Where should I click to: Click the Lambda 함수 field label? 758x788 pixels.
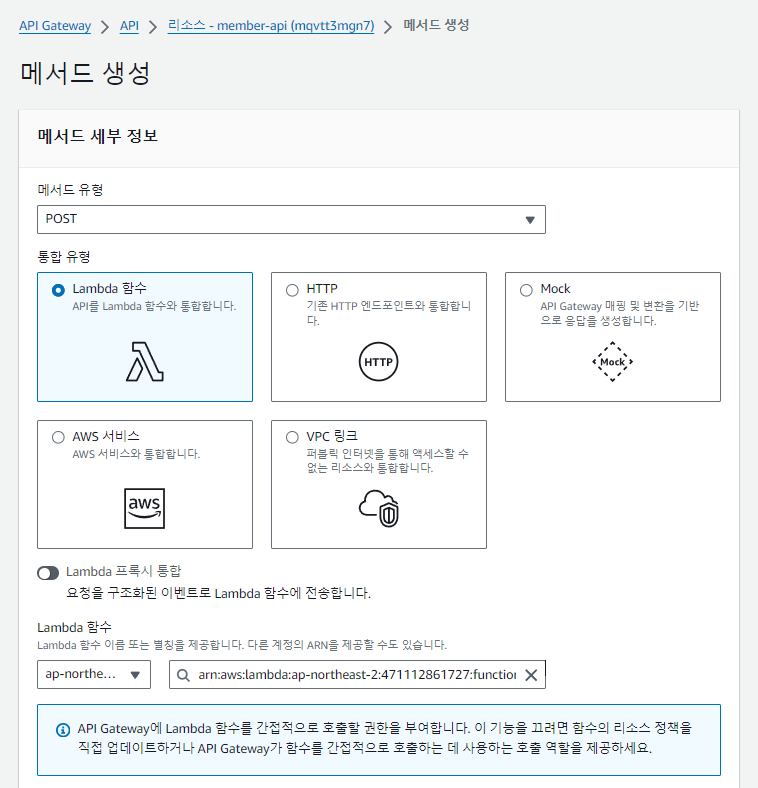click(74, 627)
